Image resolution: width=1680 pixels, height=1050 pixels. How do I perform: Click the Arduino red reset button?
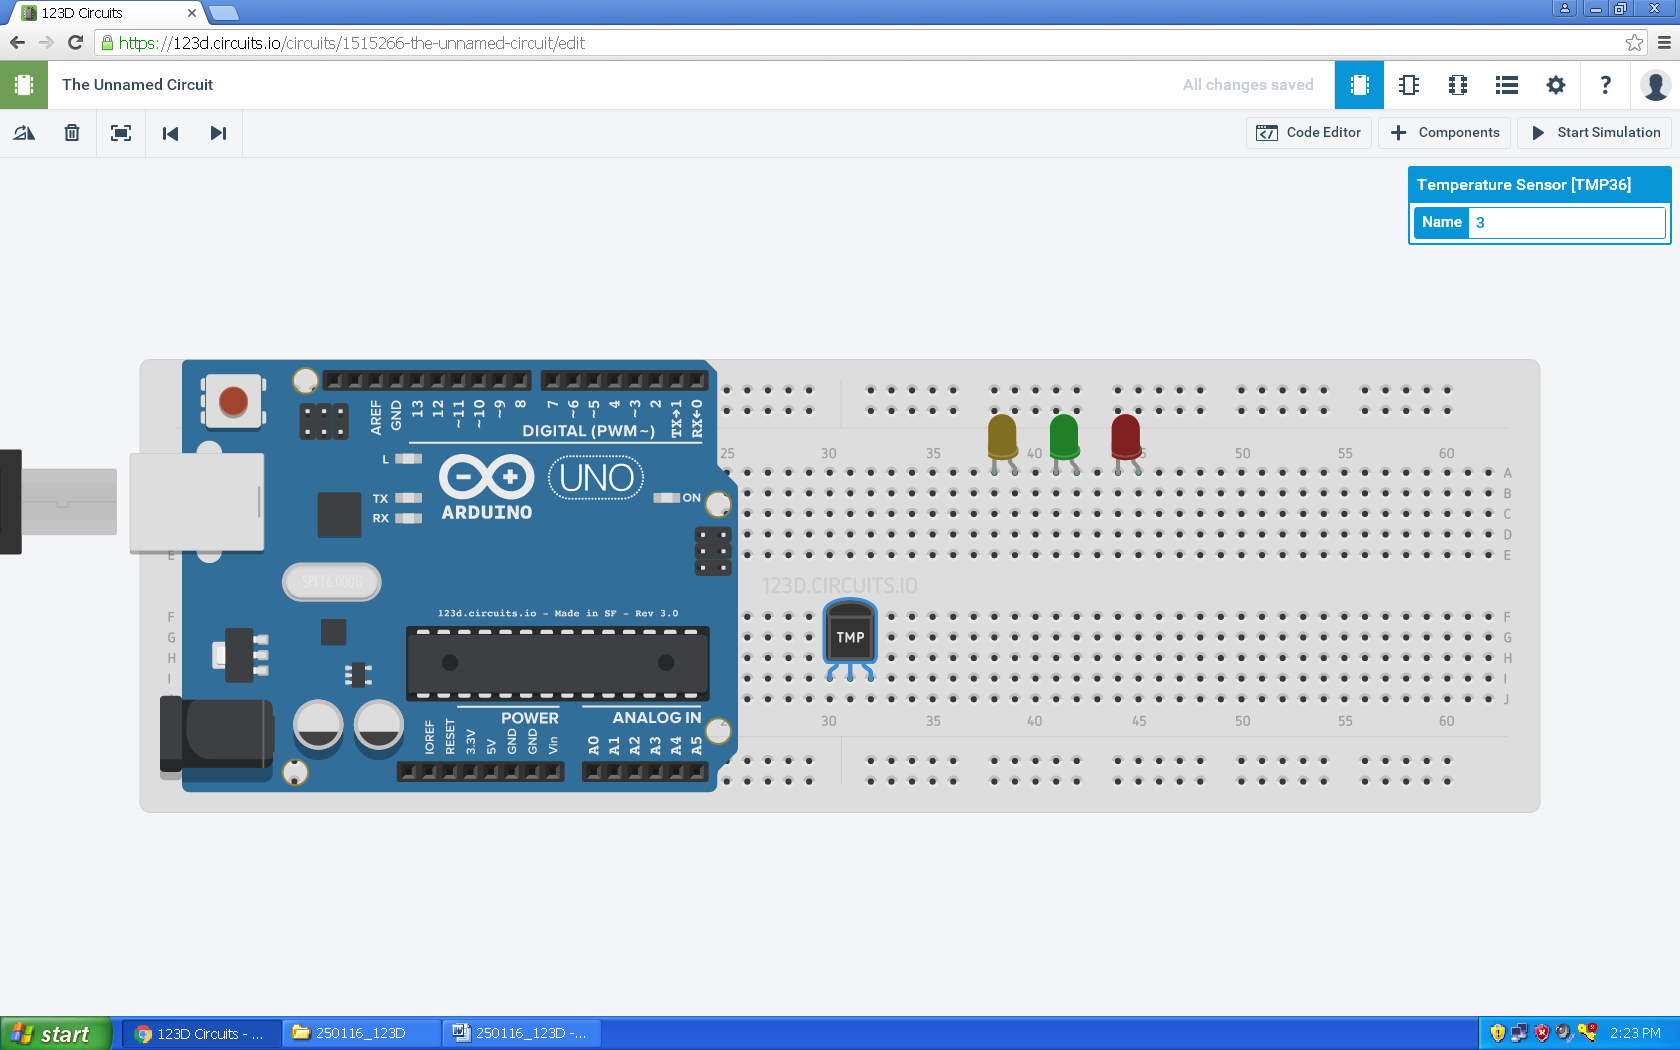coord(233,401)
